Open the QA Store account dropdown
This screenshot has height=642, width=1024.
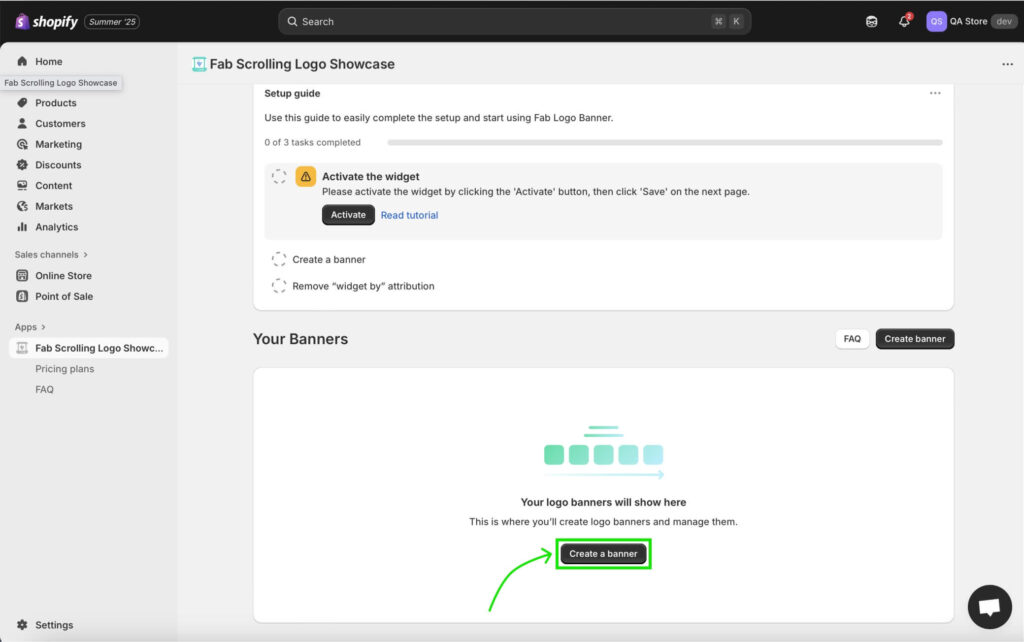(x=972, y=22)
